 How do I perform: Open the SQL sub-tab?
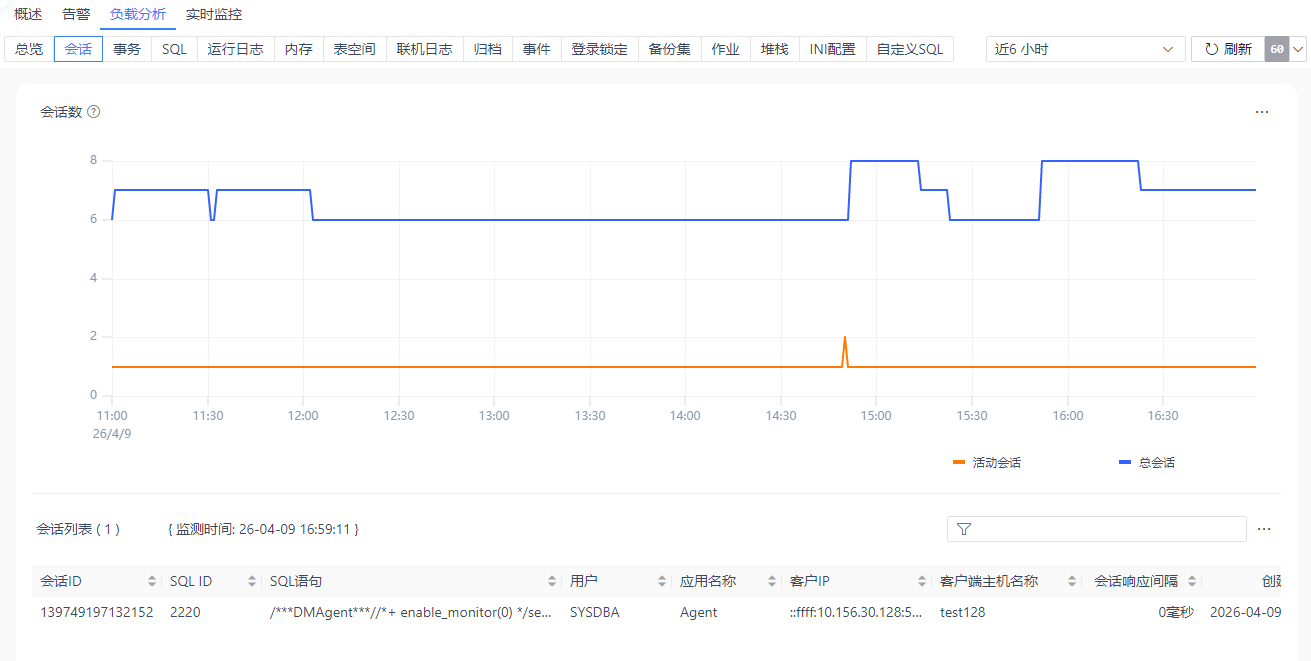click(174, 49)
